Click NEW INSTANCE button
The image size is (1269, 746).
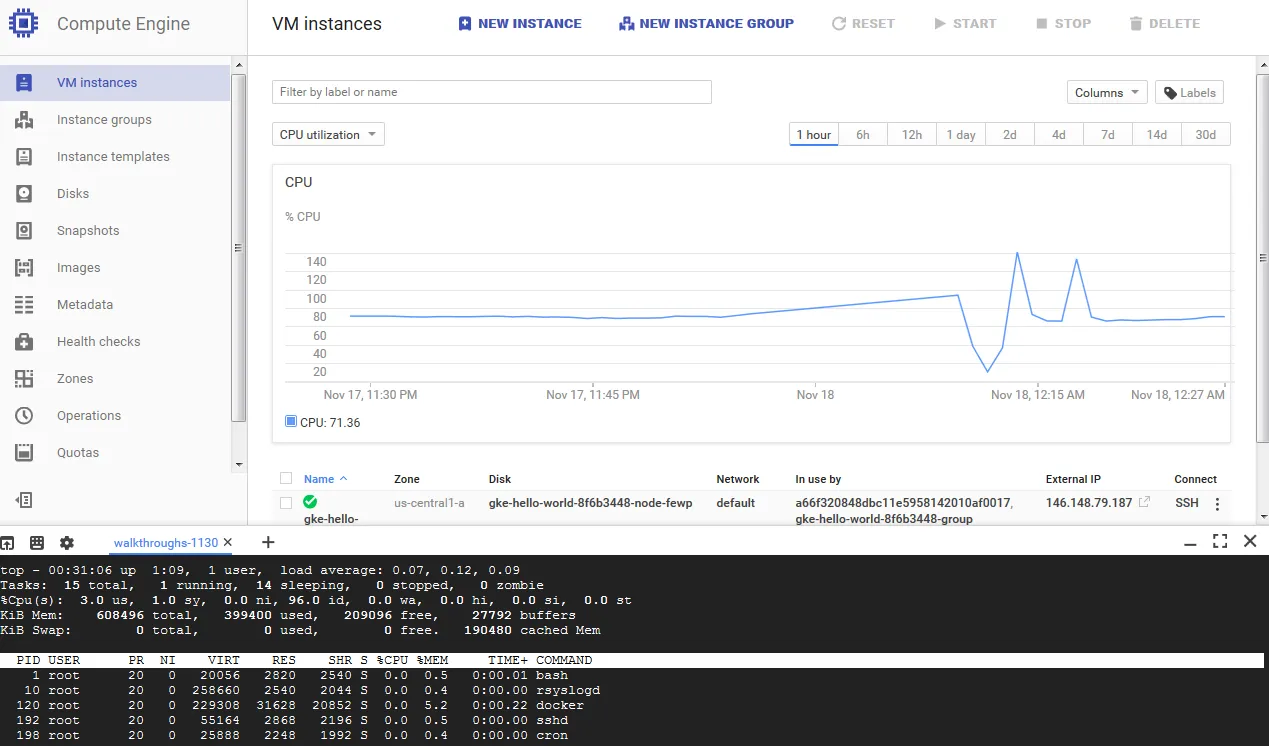(520, 23)
